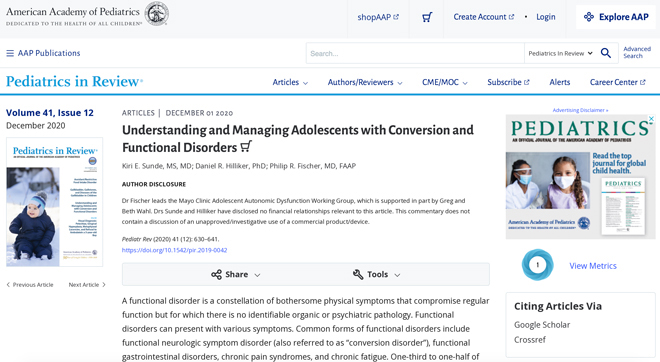The width and height of the screenshot is (660, 362).
Task: Click the Advertising Disclaimer link
Action: tap(580, 110)
